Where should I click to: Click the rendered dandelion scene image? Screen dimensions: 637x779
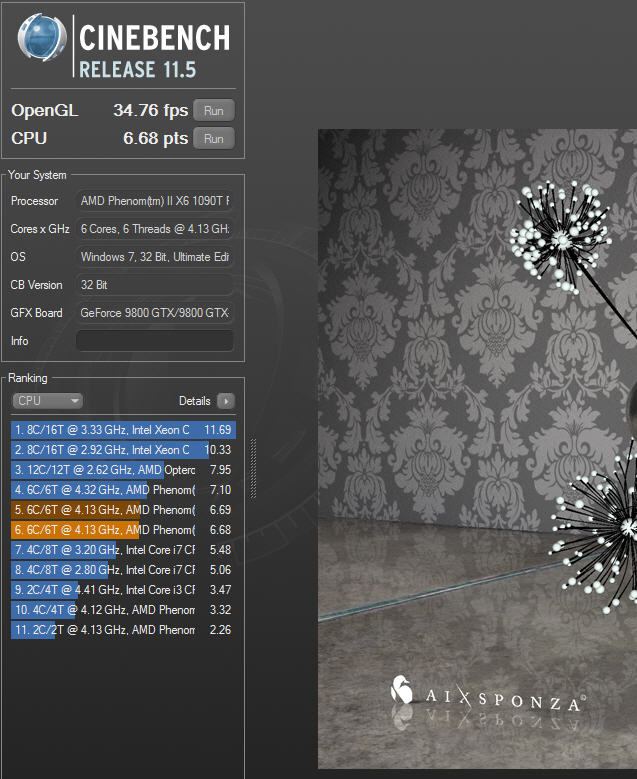pos(478,449)
